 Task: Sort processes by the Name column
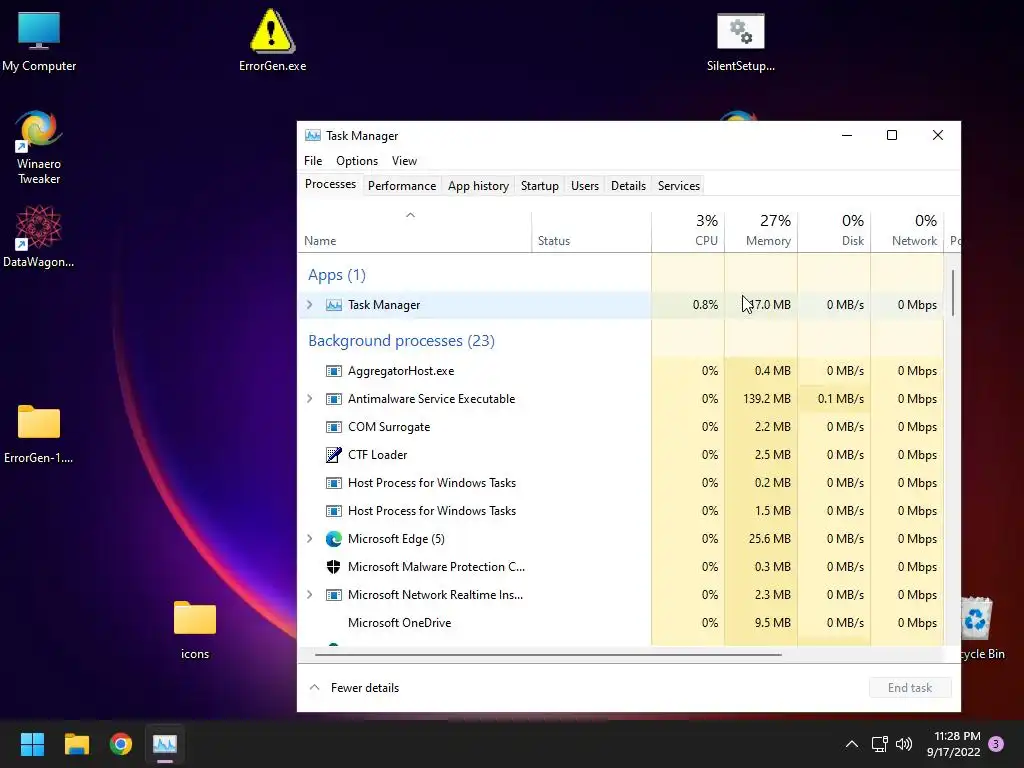[x=415, y=232]
